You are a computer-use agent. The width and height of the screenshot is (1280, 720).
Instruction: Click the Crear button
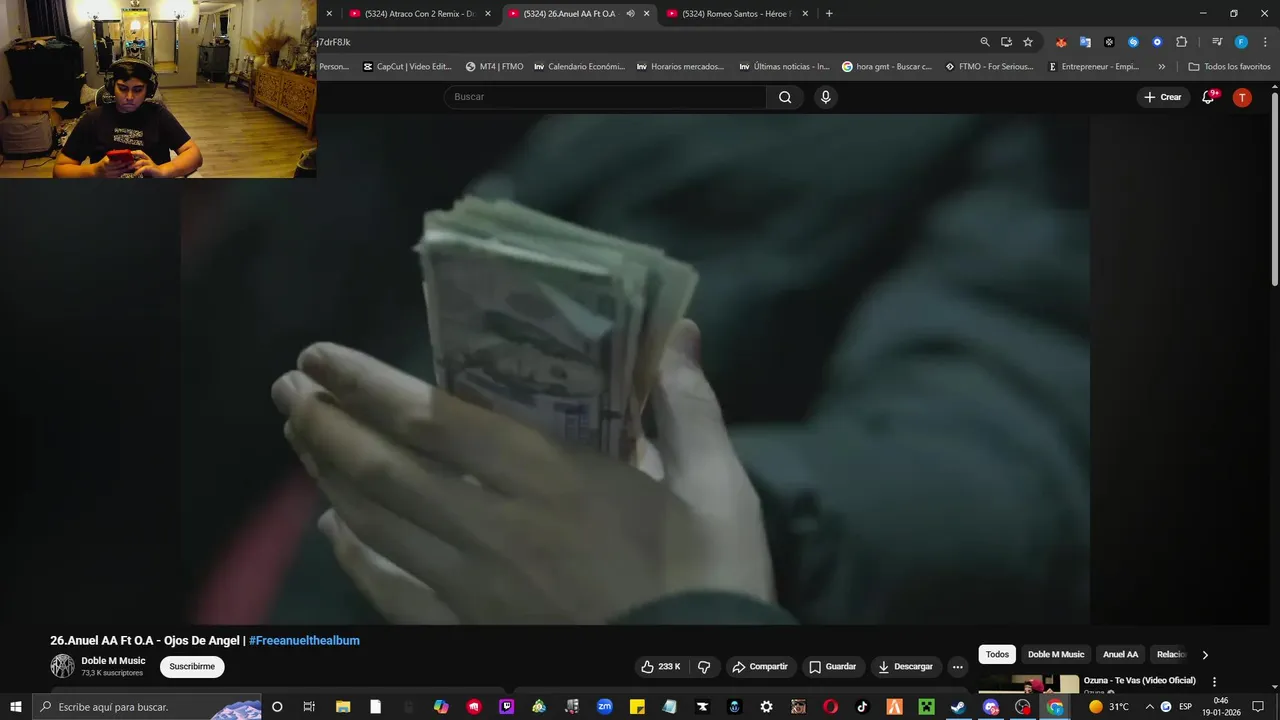point(1163,97)
